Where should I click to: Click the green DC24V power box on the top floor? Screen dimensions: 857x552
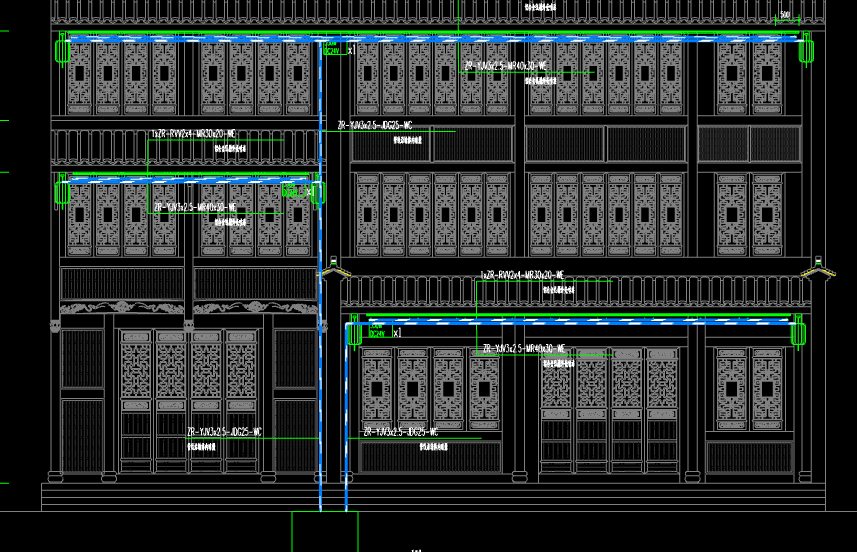coord(334,49)
